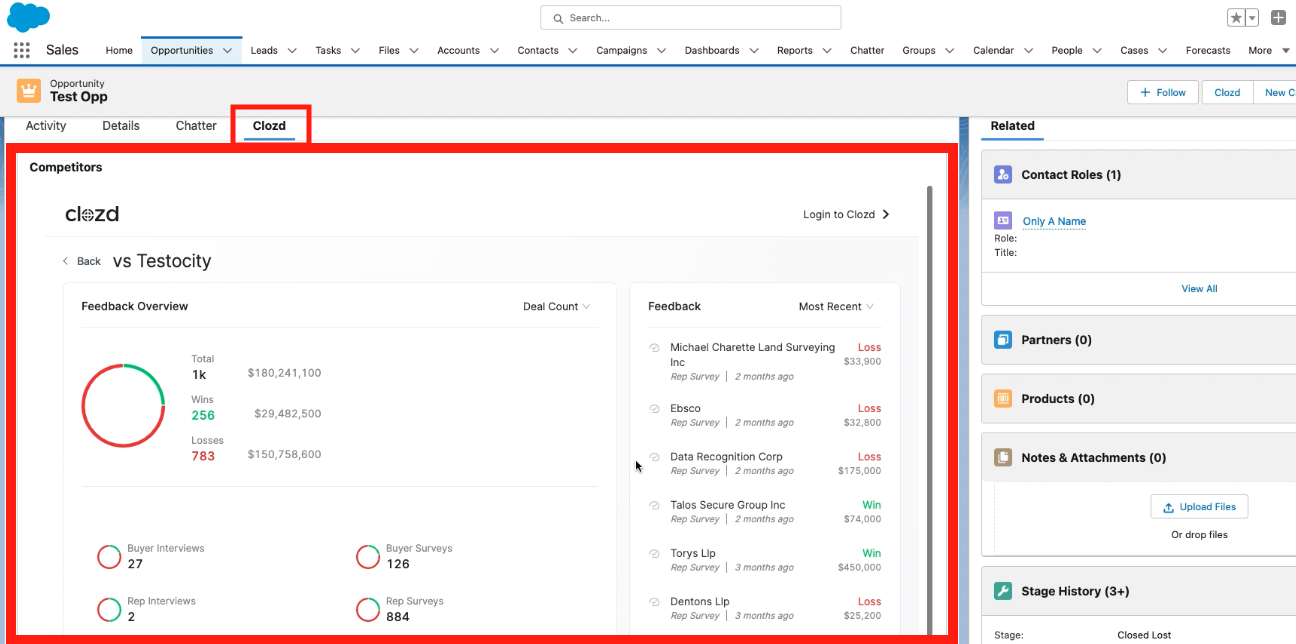Image resolution: width=1296 pixels, height=644 pixels.
Task: Click in the global Search field
Action: coord(691,18)
